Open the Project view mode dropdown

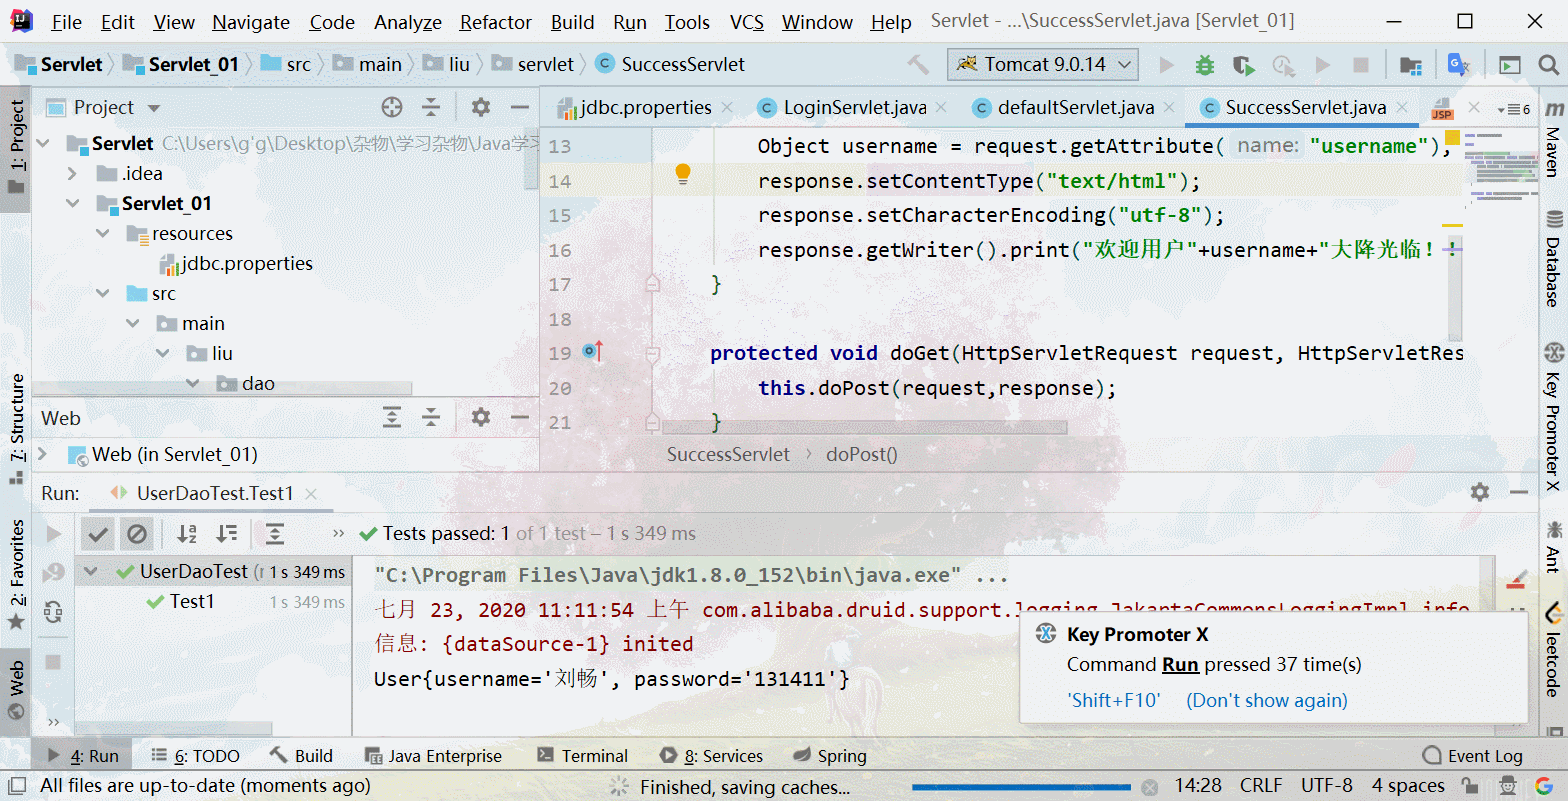154,108
